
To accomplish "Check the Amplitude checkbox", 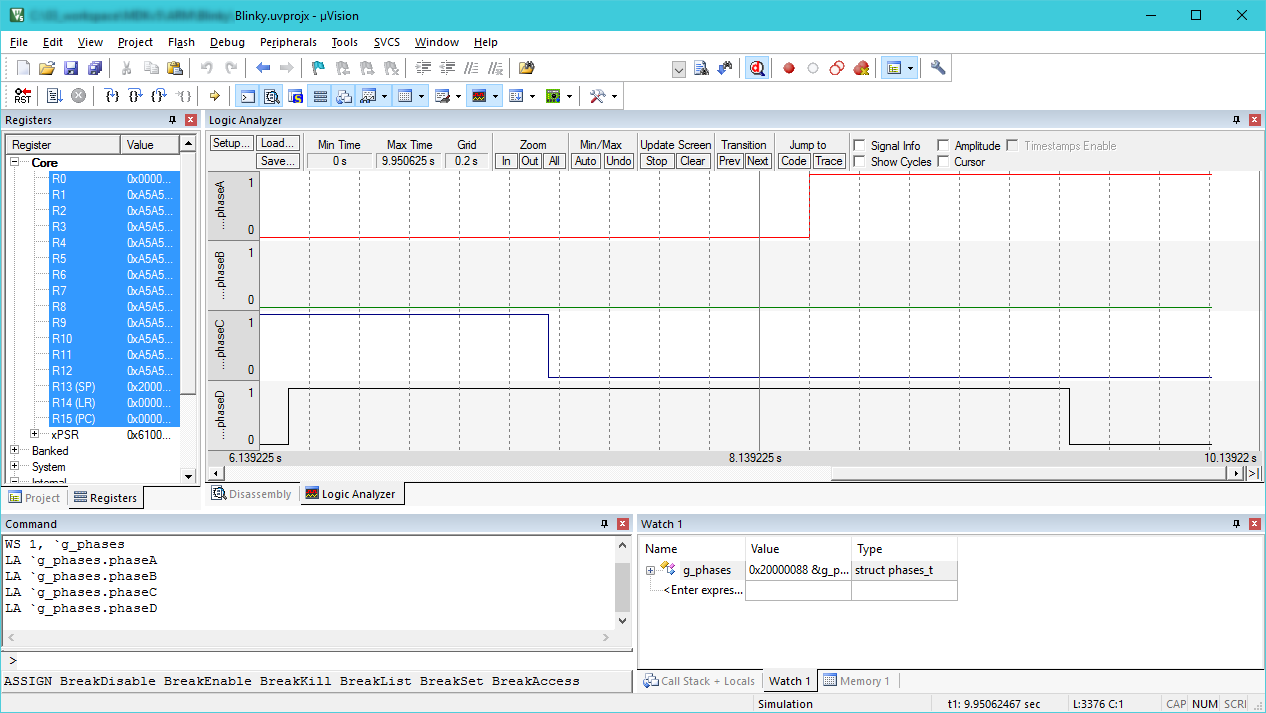I will 942,146.
